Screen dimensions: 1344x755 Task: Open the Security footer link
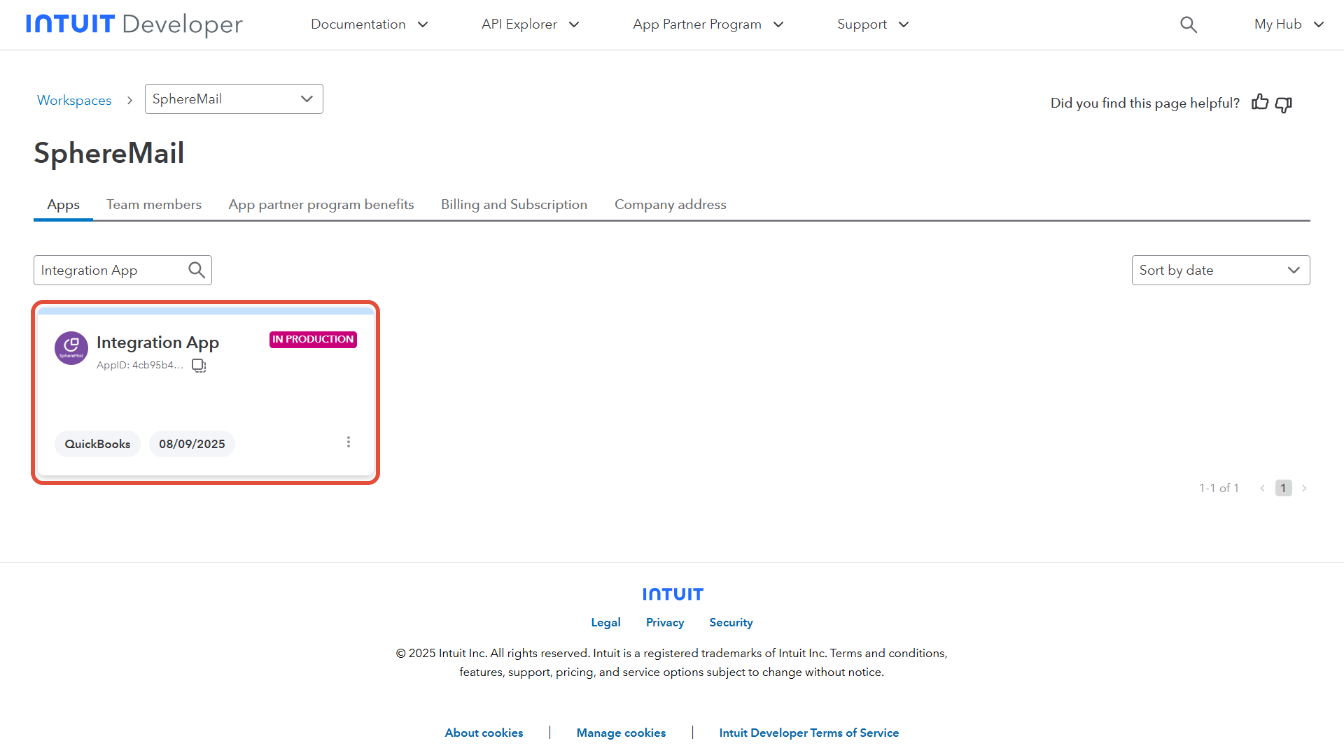[x=731, y=622]
